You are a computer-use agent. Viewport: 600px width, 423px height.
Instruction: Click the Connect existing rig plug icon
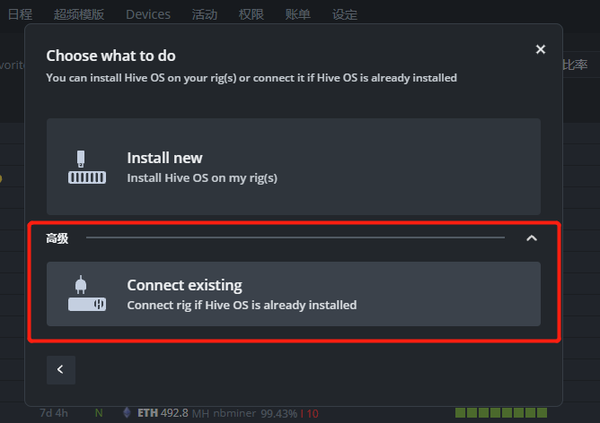point(87,294)
